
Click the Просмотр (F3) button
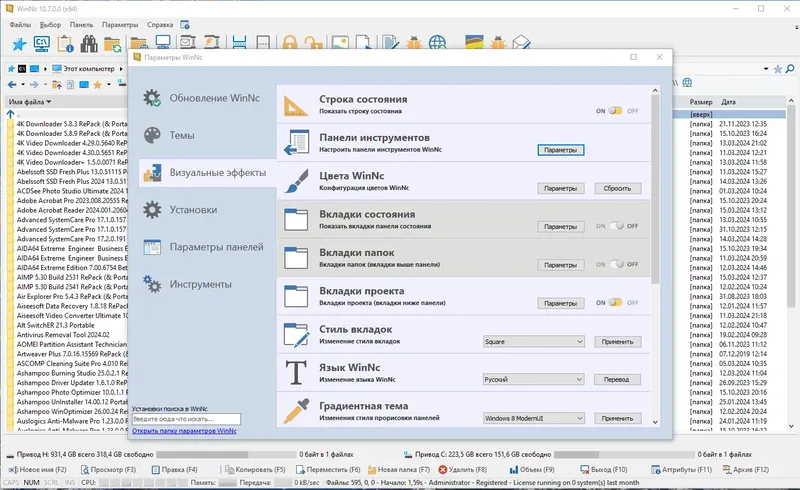click(108, 469)
